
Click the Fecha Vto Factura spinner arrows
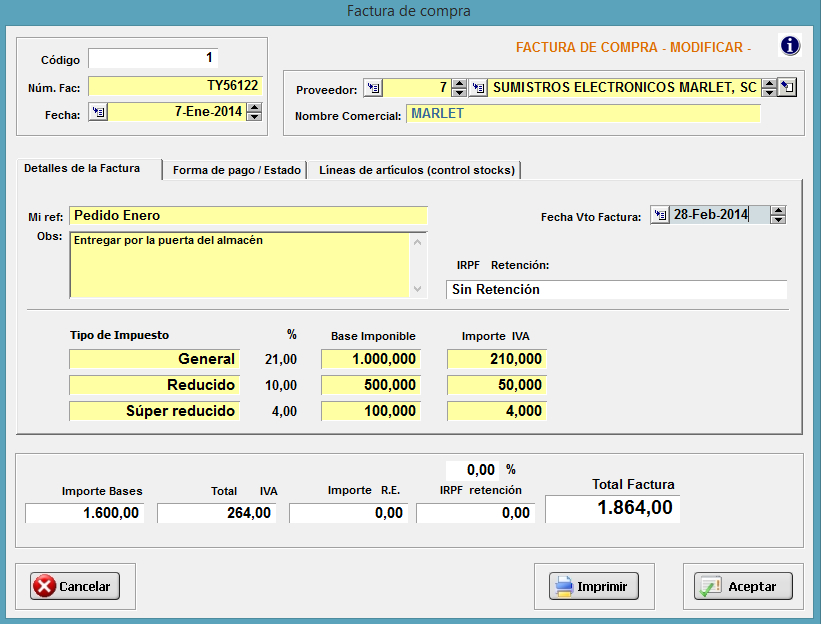point(778,215)
